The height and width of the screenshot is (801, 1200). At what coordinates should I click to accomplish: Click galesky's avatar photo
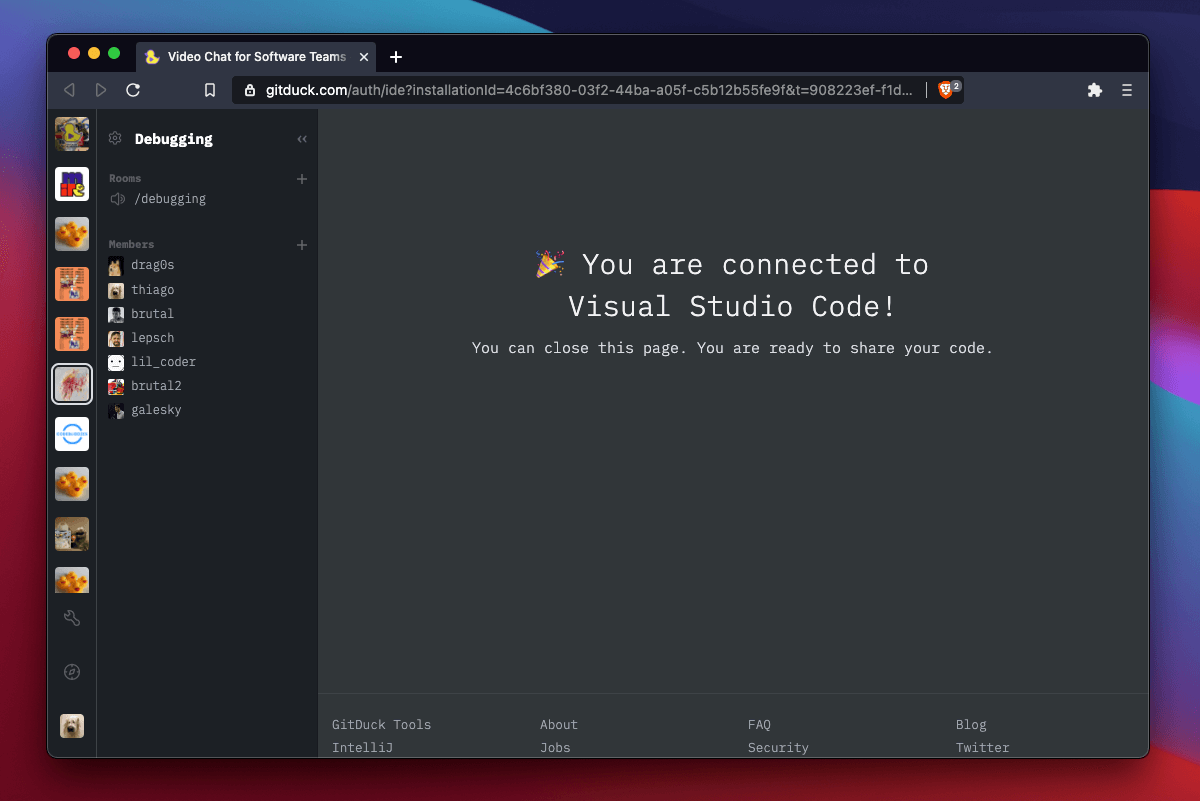tap(116, 410)
